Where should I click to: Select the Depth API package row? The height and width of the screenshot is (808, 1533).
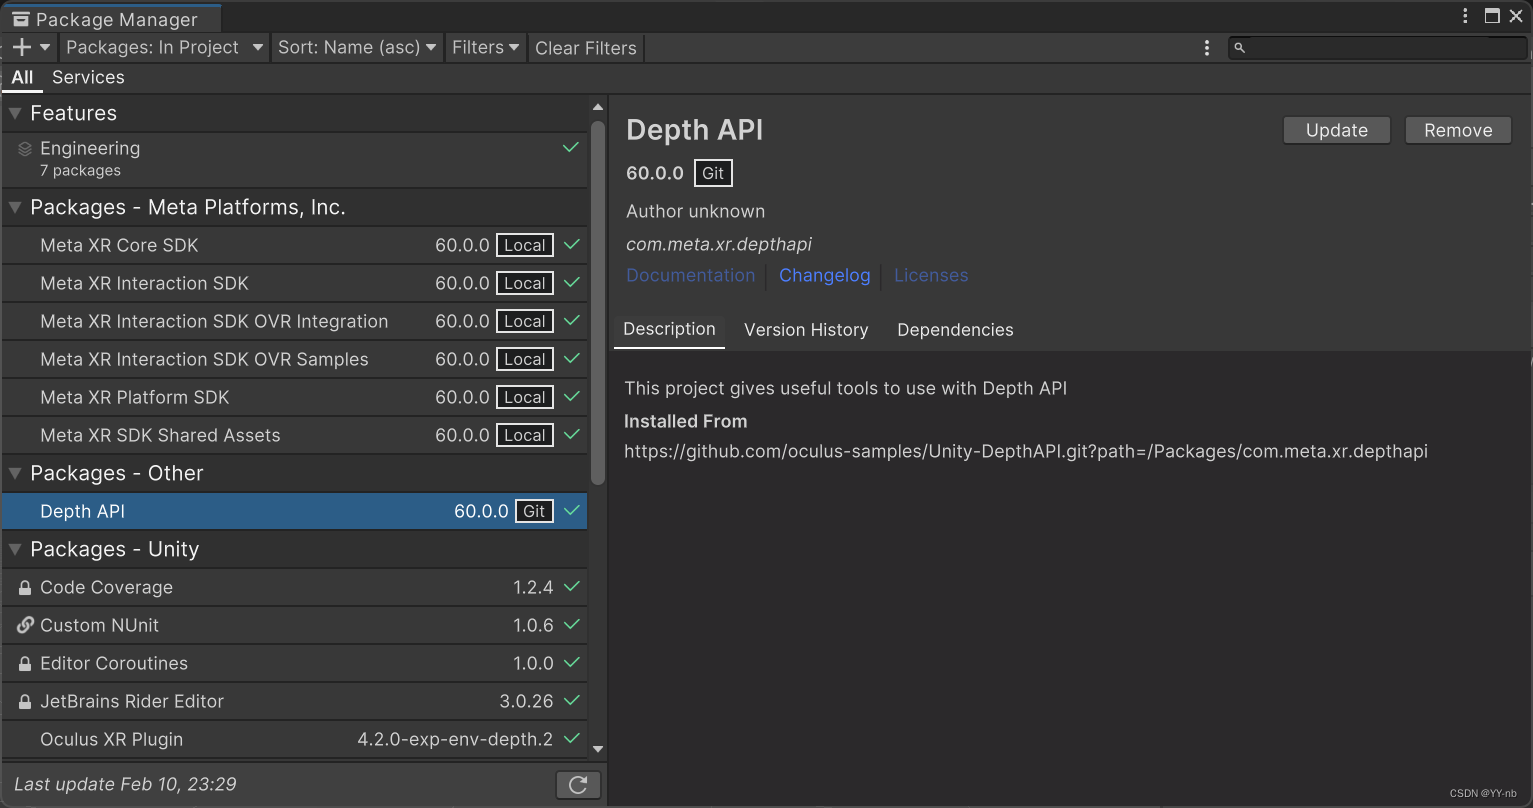(x=294, y=511)
